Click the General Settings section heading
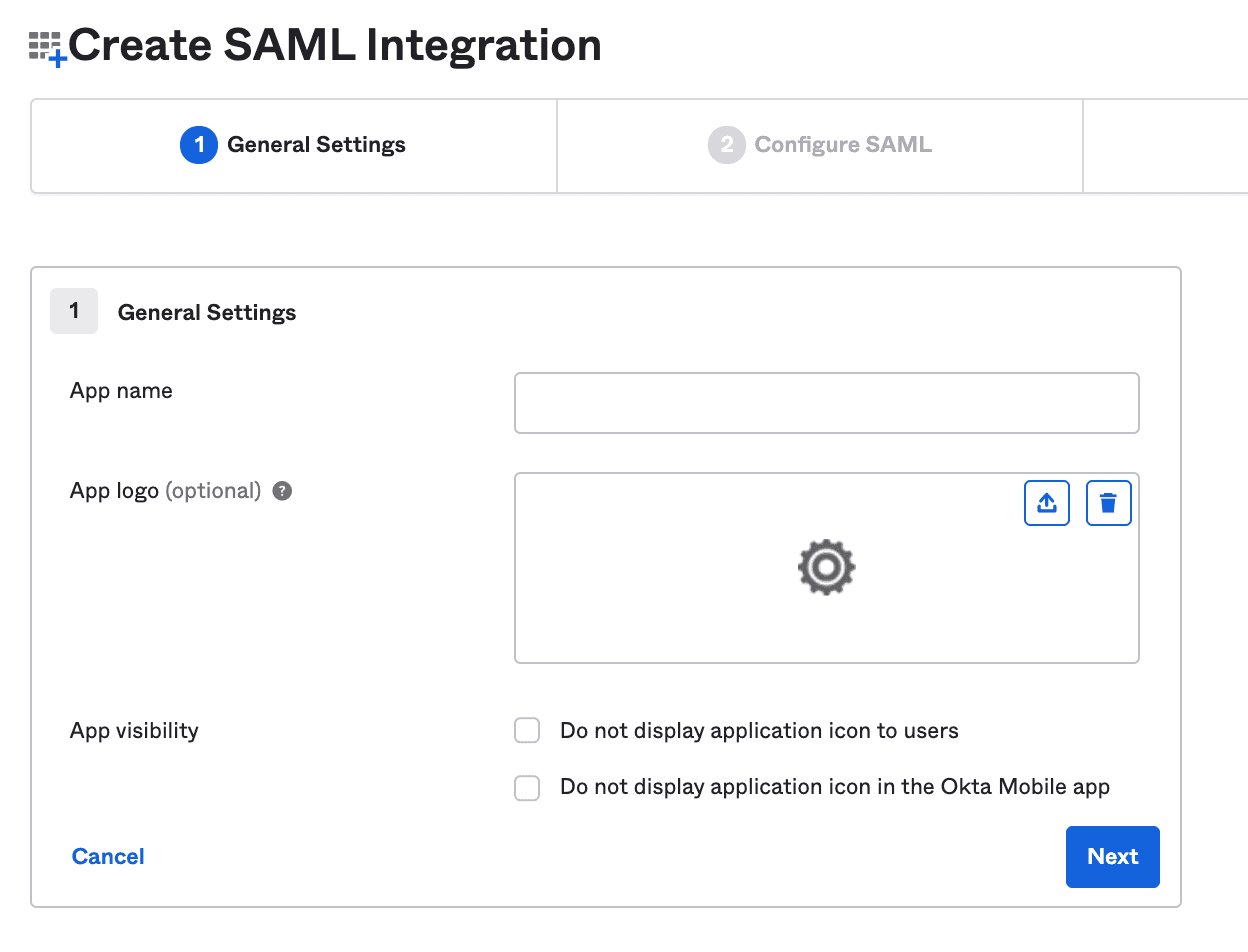 point(206,312)
